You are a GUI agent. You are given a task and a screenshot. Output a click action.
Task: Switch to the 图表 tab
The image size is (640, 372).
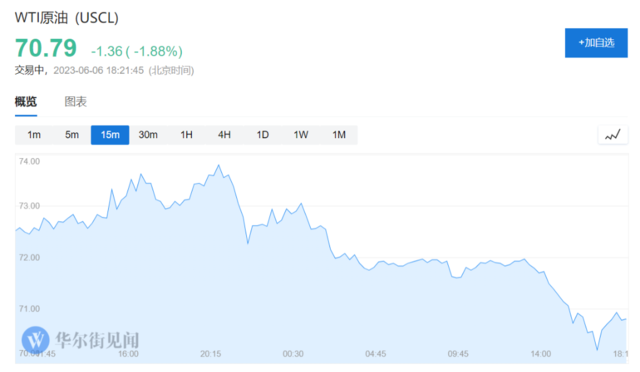76,102
